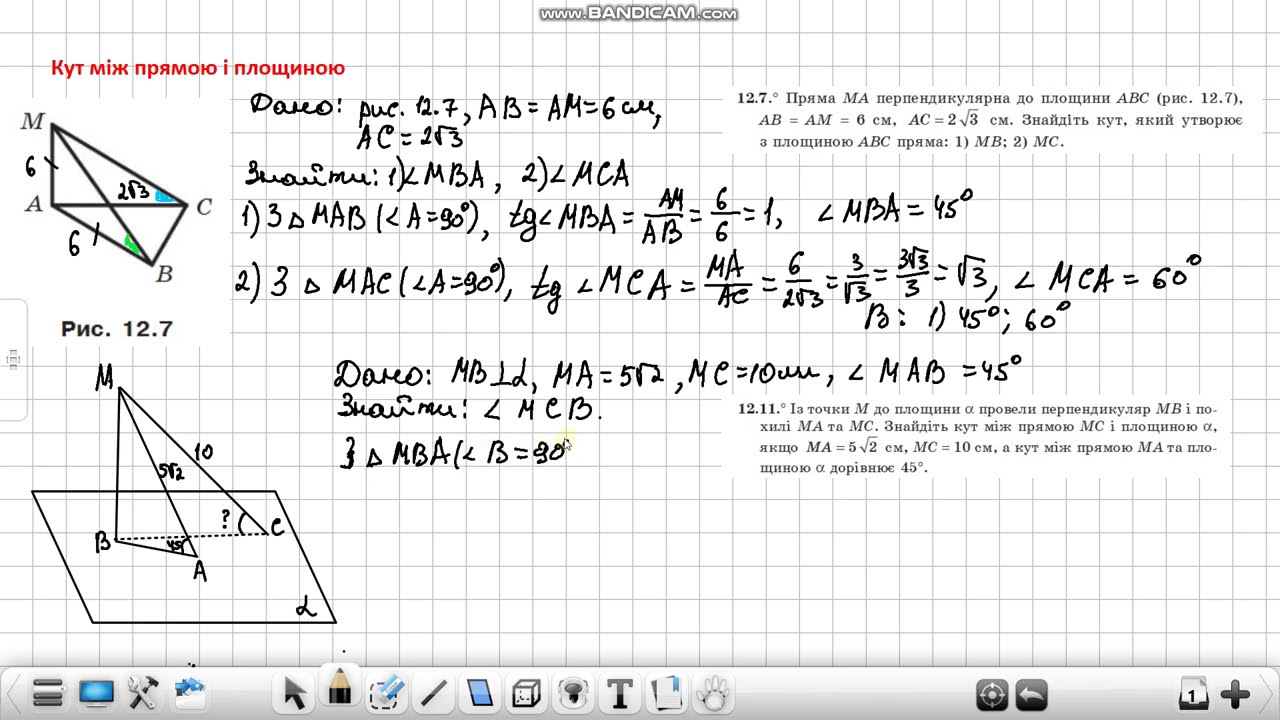This screenshot has height=720, width=1280.
Task: Select the straight line tool
Action: (434, 692)
